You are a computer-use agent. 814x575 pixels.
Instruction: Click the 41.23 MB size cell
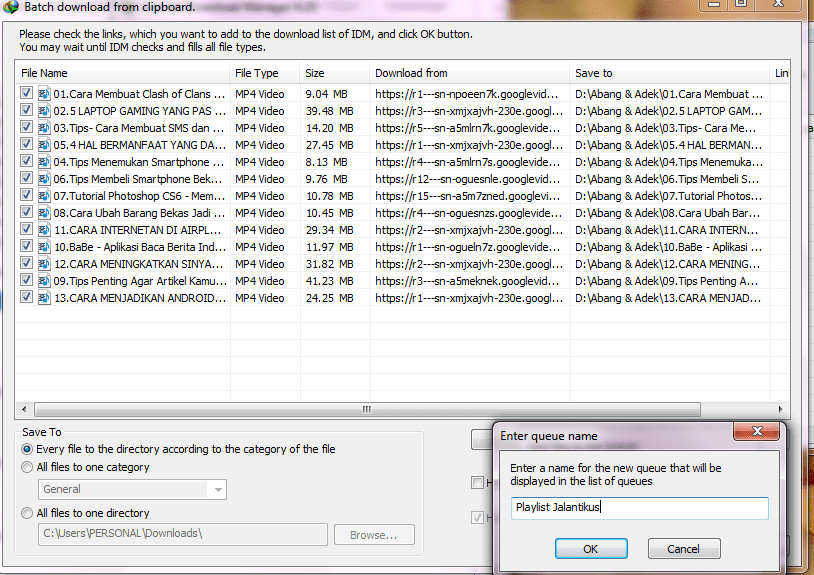[330, 281]
